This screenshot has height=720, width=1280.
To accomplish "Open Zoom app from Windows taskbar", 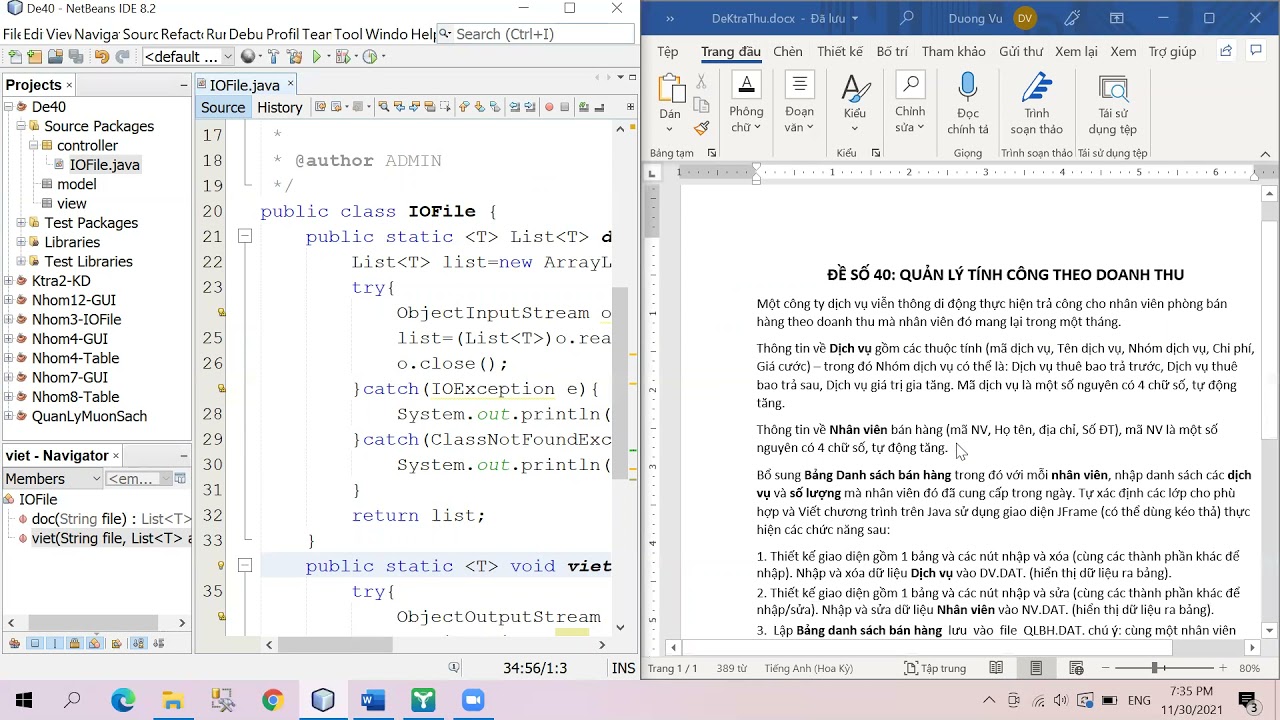I will (x=472, y=700).
